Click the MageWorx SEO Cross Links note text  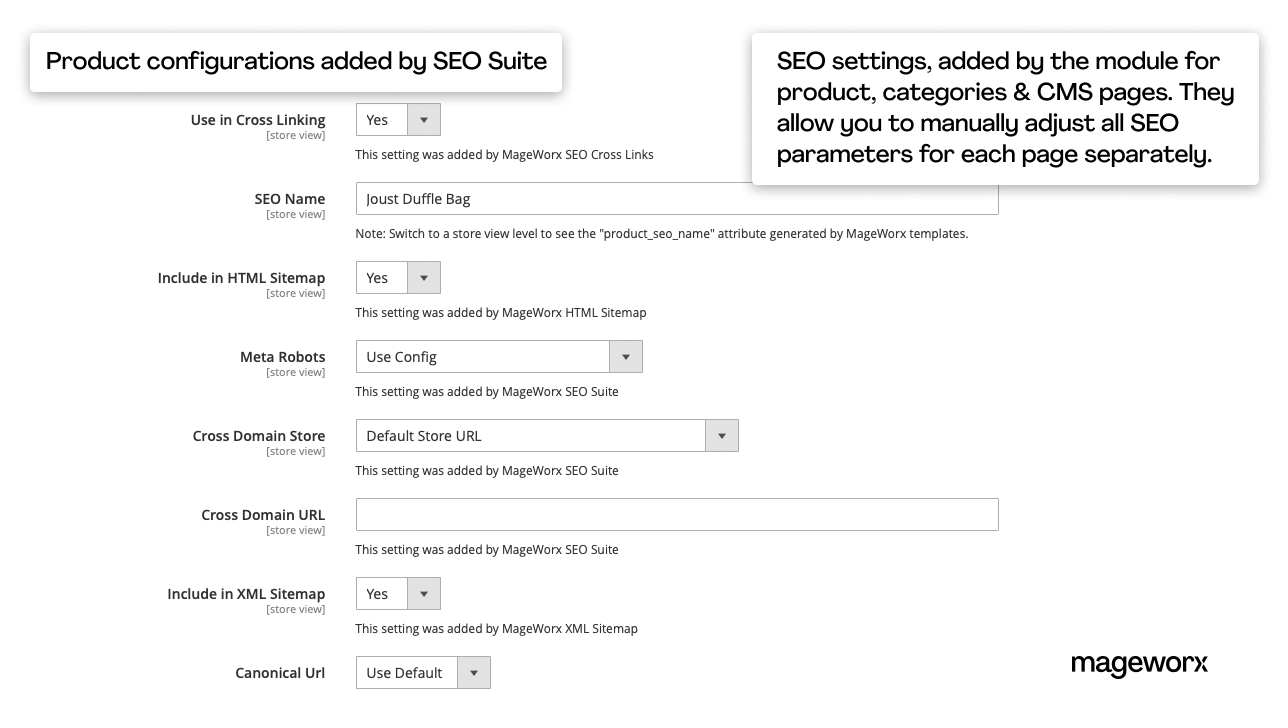504,154
